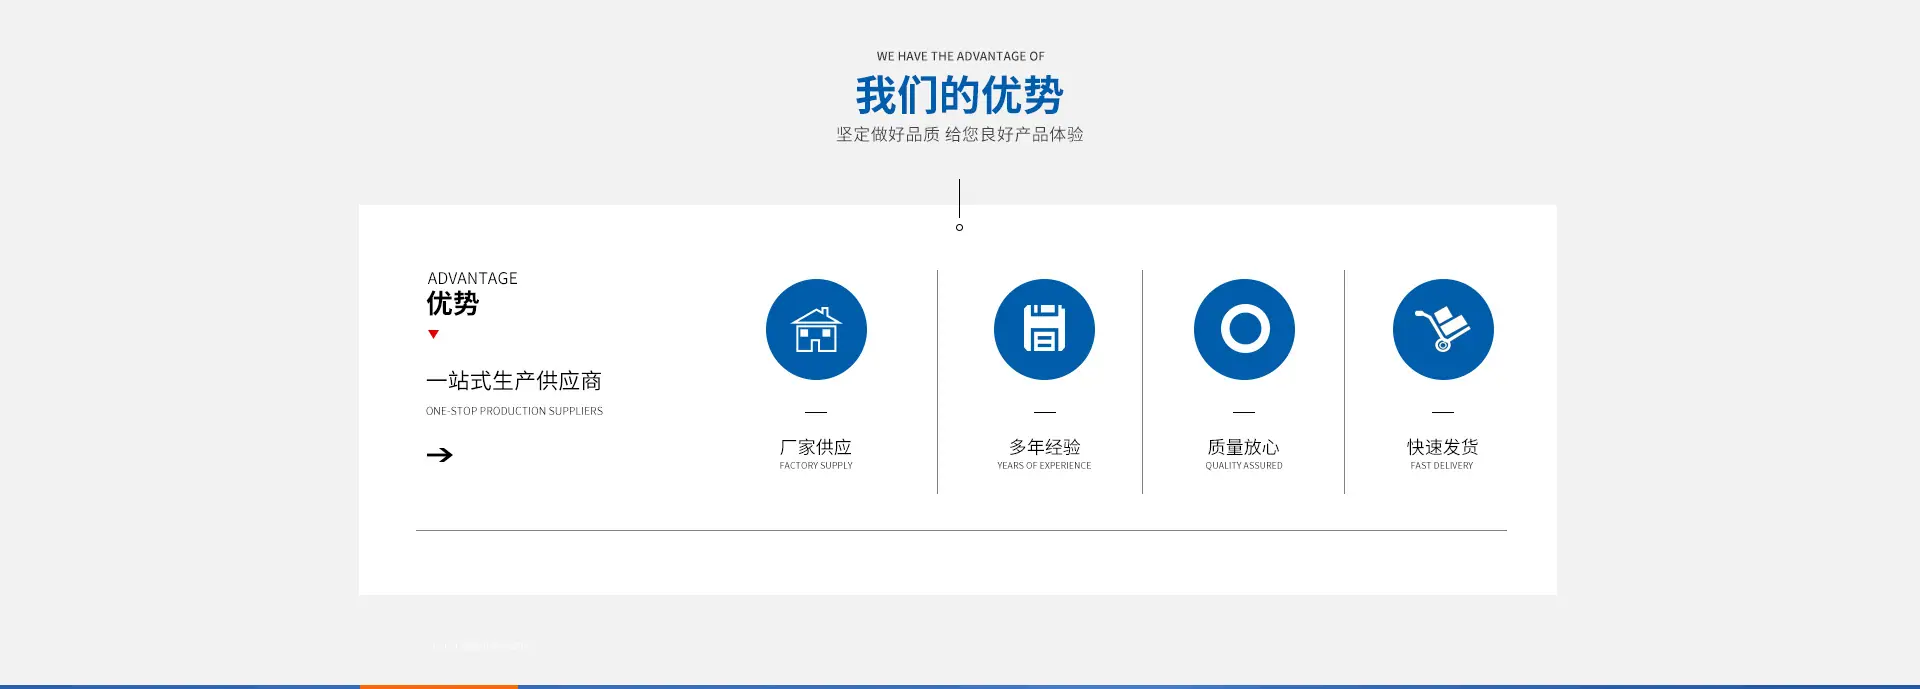
Task: Click the WE HAVE THE ADVANTAGE OF text
Action: (960, 56)
